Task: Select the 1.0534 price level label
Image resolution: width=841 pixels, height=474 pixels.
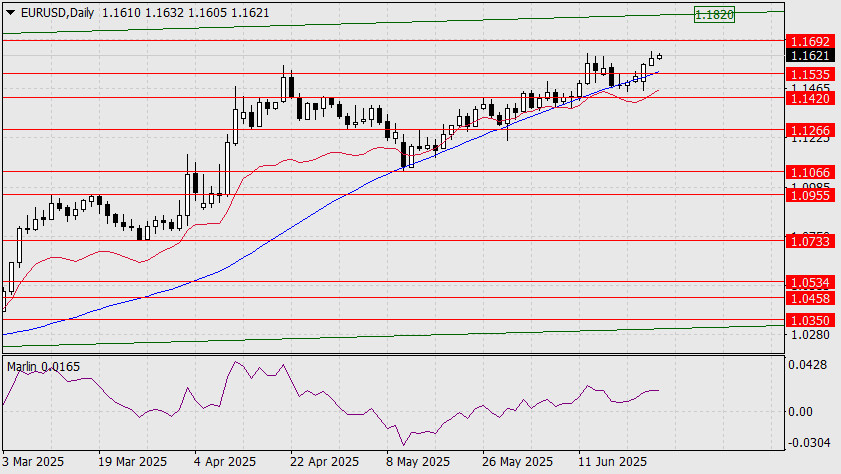Action: click(x=810, y=282)
